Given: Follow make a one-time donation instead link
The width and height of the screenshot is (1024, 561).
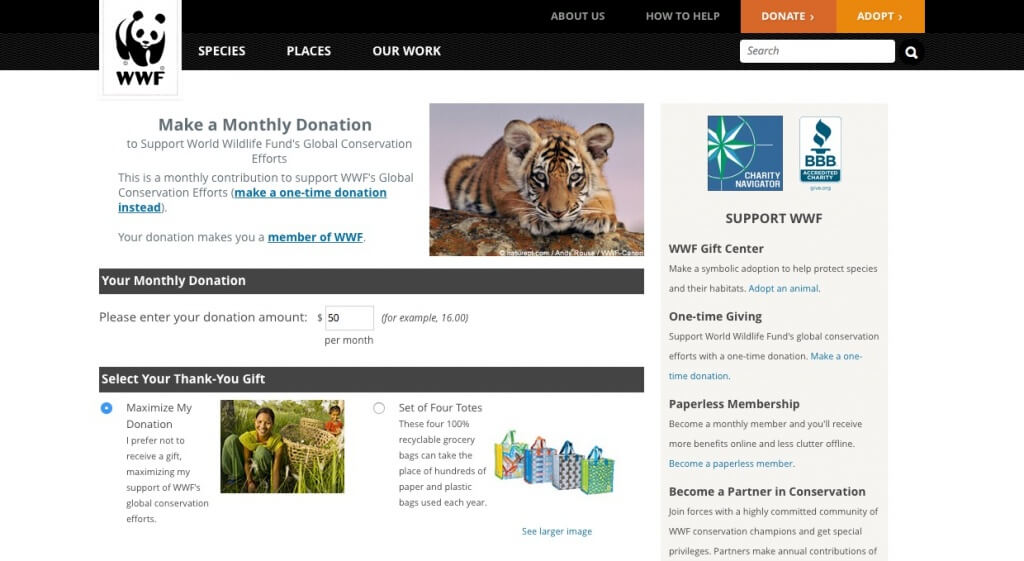Looking at the screenshot, I should (253, 200).
